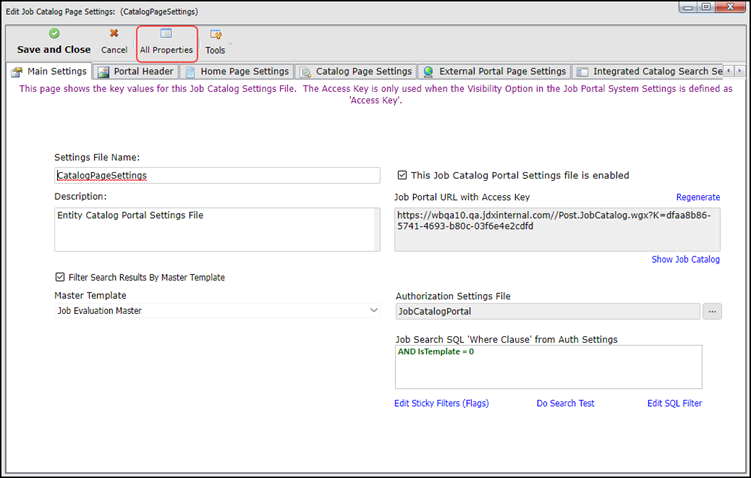
Task: Click the Home Page Settings document icon
Action: click(x=190, y=72)
